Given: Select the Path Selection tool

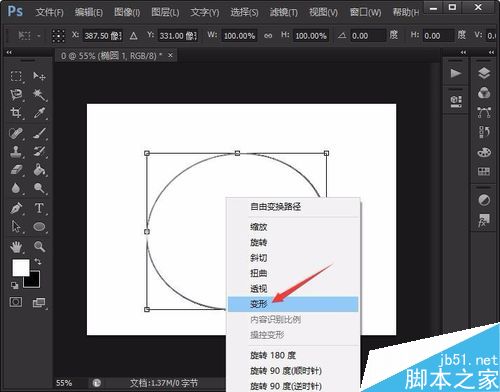Looking at the screenshot, I should (16, 227).
